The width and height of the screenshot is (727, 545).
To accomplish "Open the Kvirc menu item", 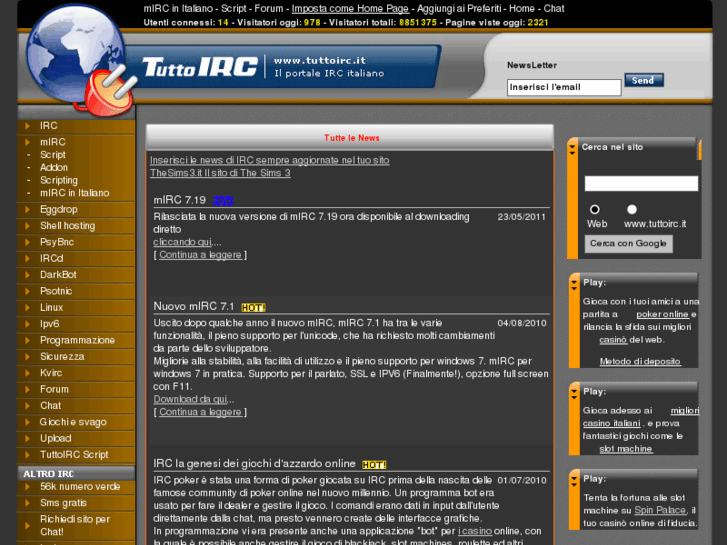I will click(x=51, y=373).
